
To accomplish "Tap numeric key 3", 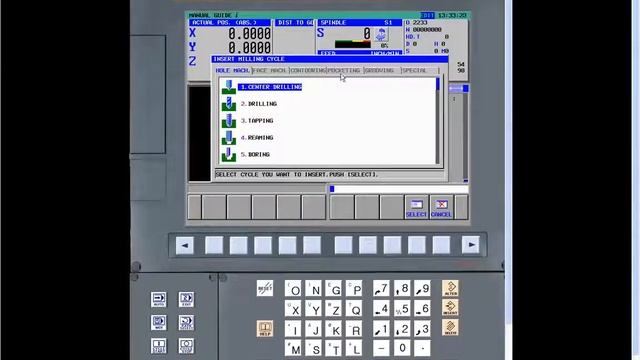I will [422, 329].
